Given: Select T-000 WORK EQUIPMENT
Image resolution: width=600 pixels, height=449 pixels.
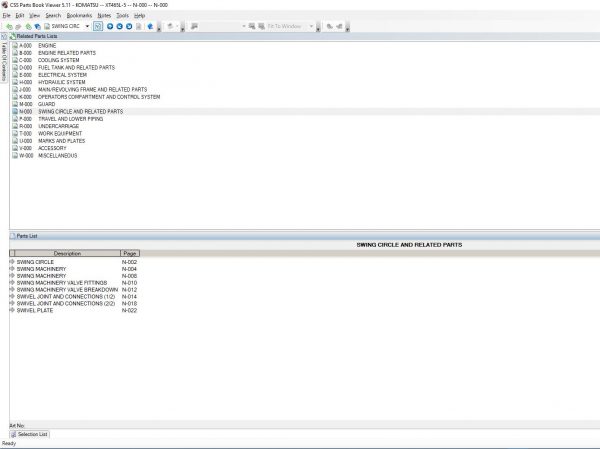Looking at the screenshot, I should tap(47, 134).
